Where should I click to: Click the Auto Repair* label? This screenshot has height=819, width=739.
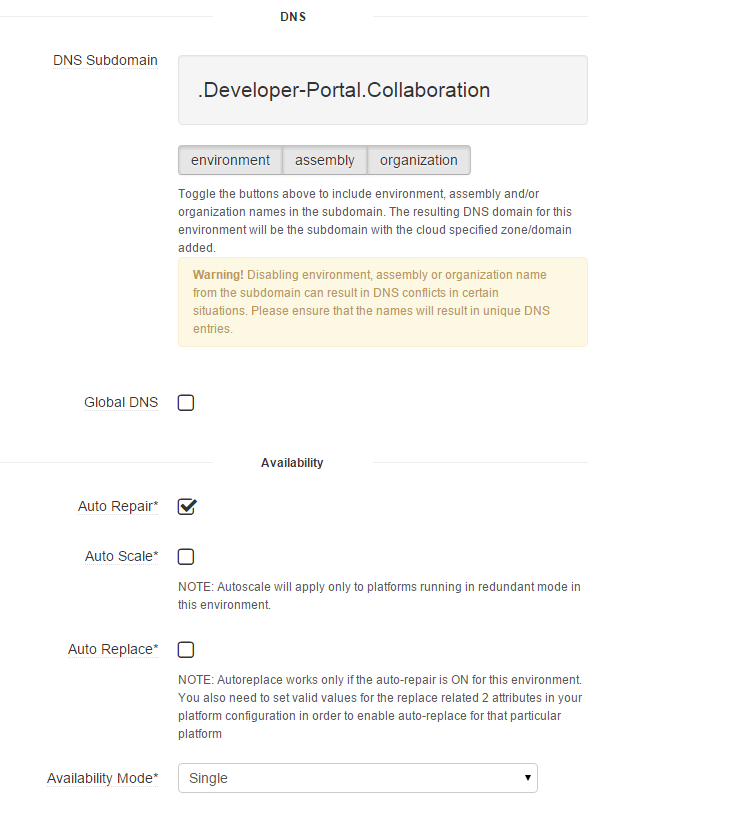tap(118, 506)
